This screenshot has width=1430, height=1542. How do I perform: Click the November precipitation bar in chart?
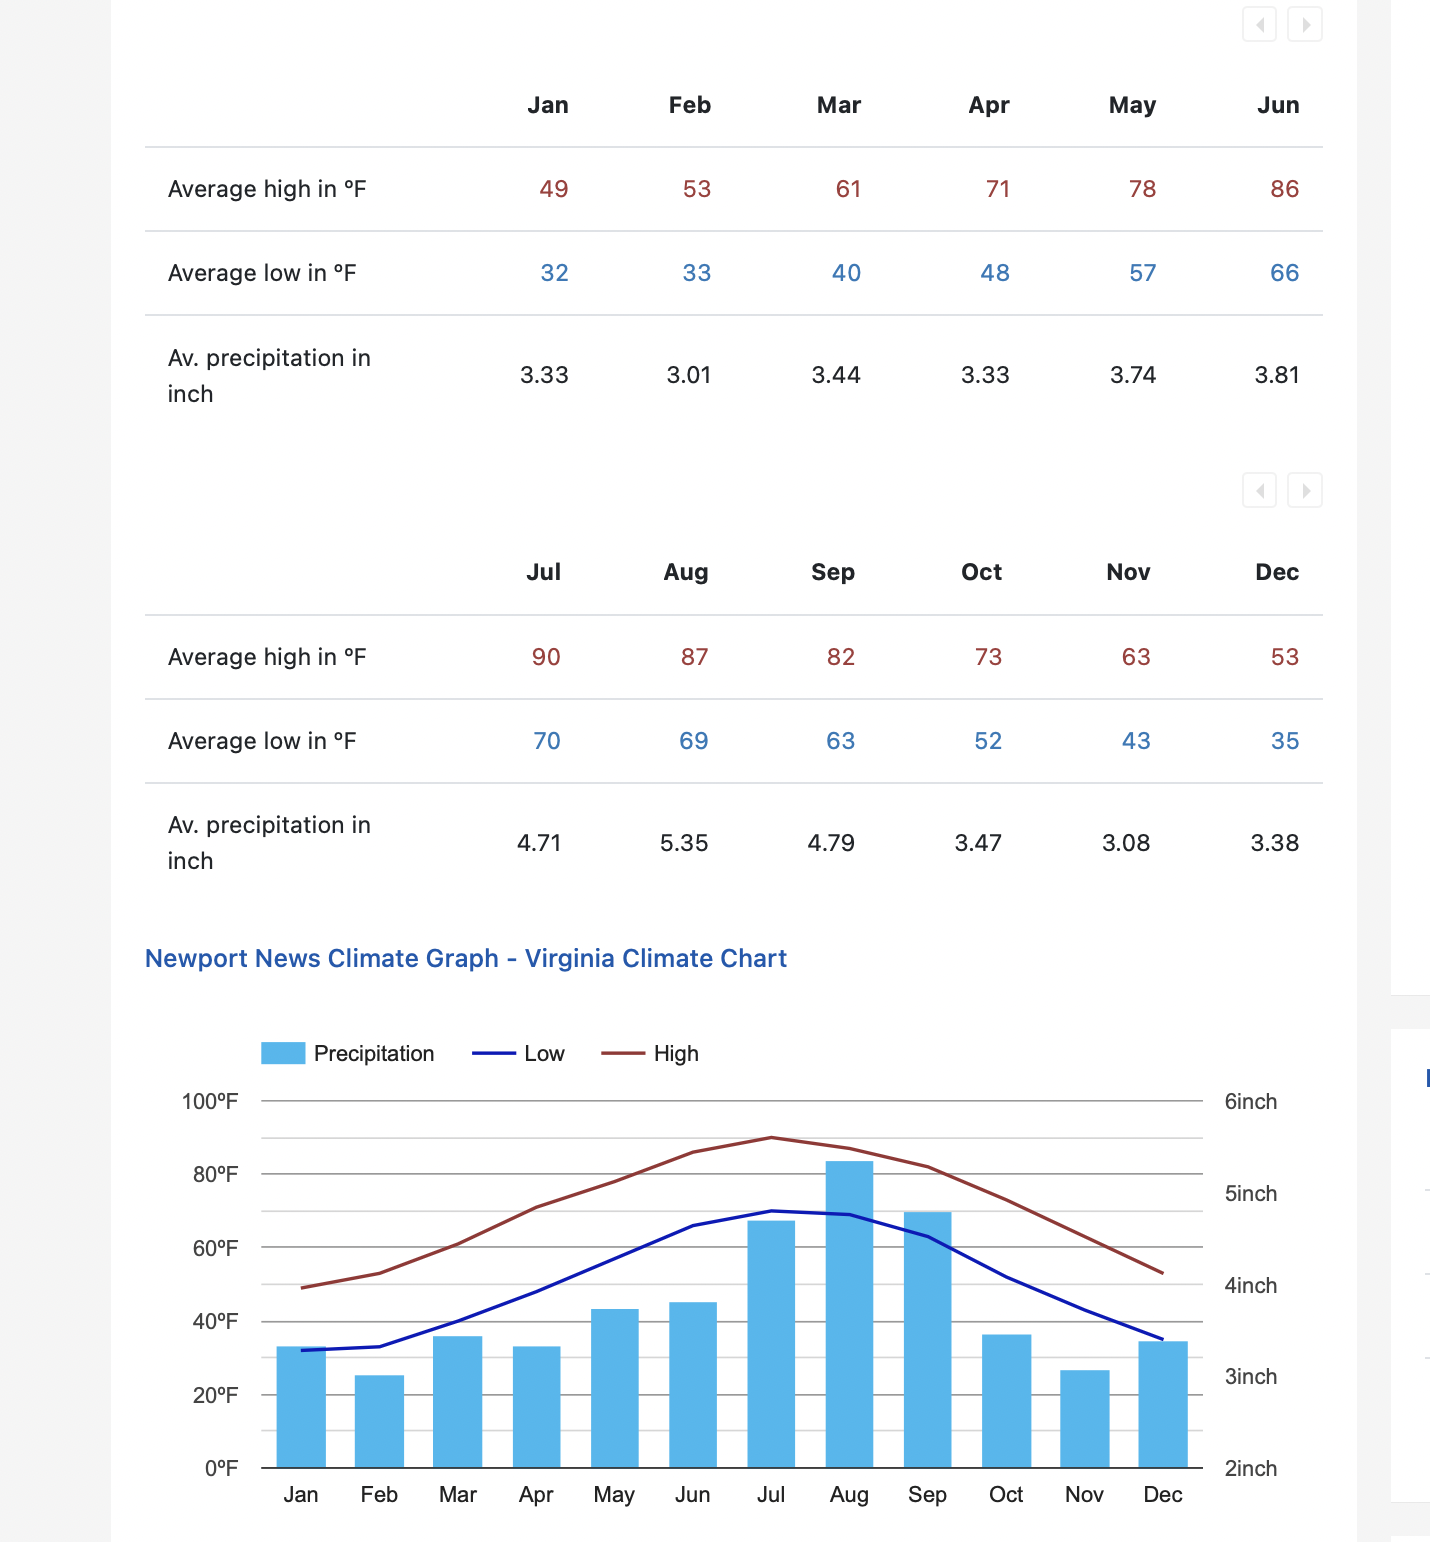pyautogui.click(x=1085, y=1419)
